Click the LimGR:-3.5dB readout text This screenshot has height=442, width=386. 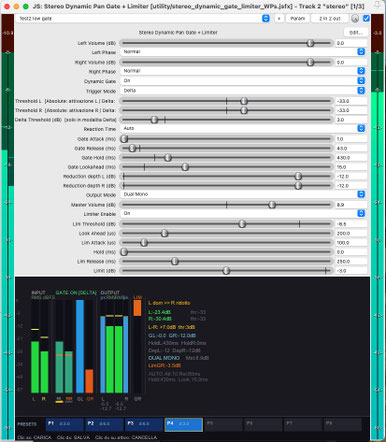[x=165, y=366]
